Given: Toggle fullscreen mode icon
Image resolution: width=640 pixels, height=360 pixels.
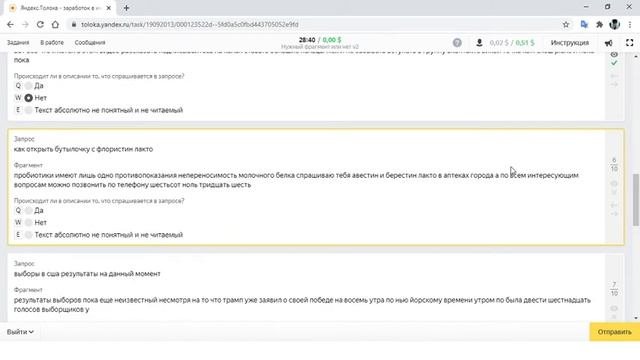Looking at the screenshot, I should point(629,42).
